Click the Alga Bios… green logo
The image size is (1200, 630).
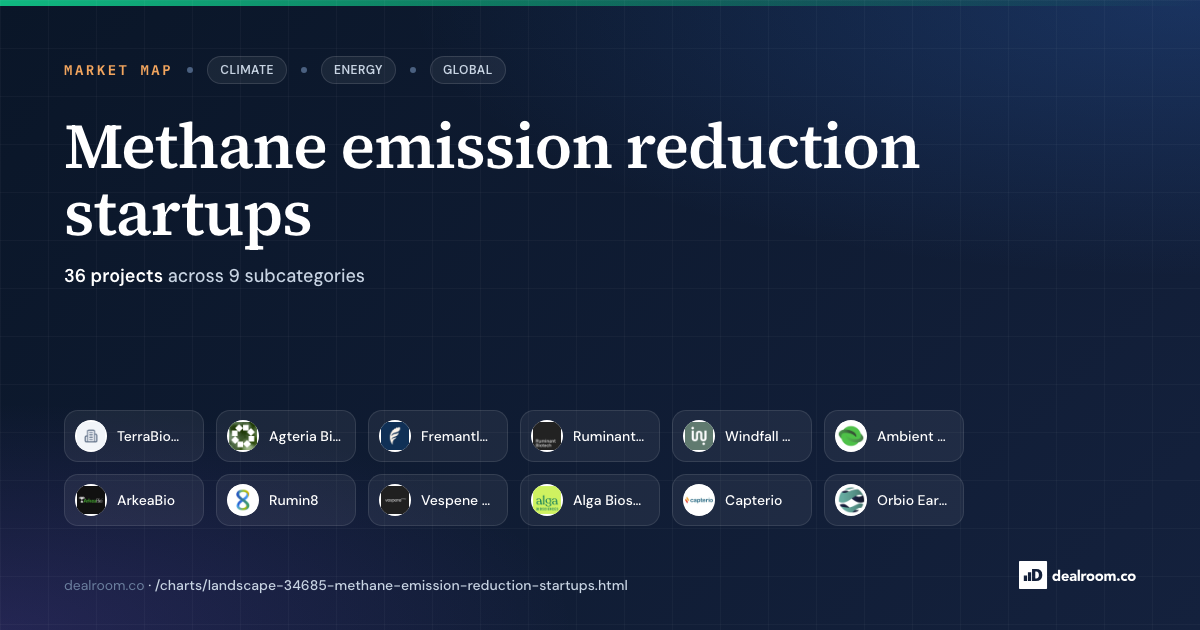(547, 500)
